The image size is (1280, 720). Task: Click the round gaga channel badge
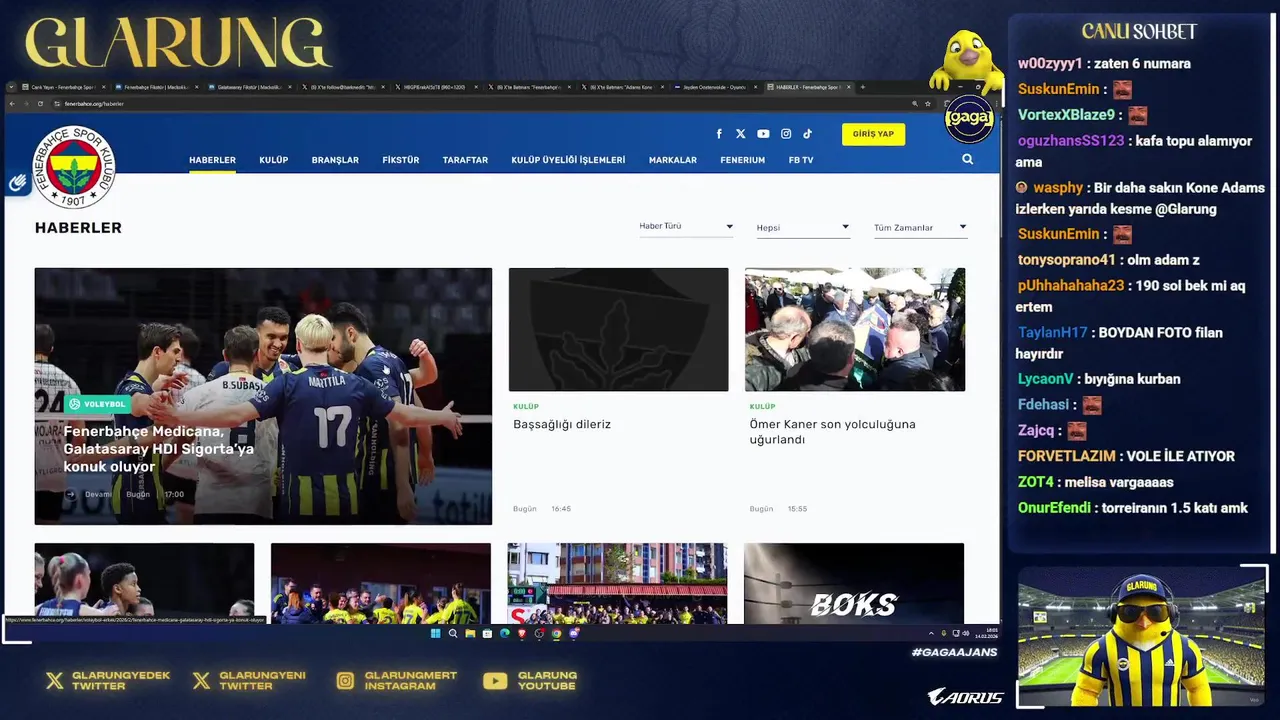pos(969,119)
